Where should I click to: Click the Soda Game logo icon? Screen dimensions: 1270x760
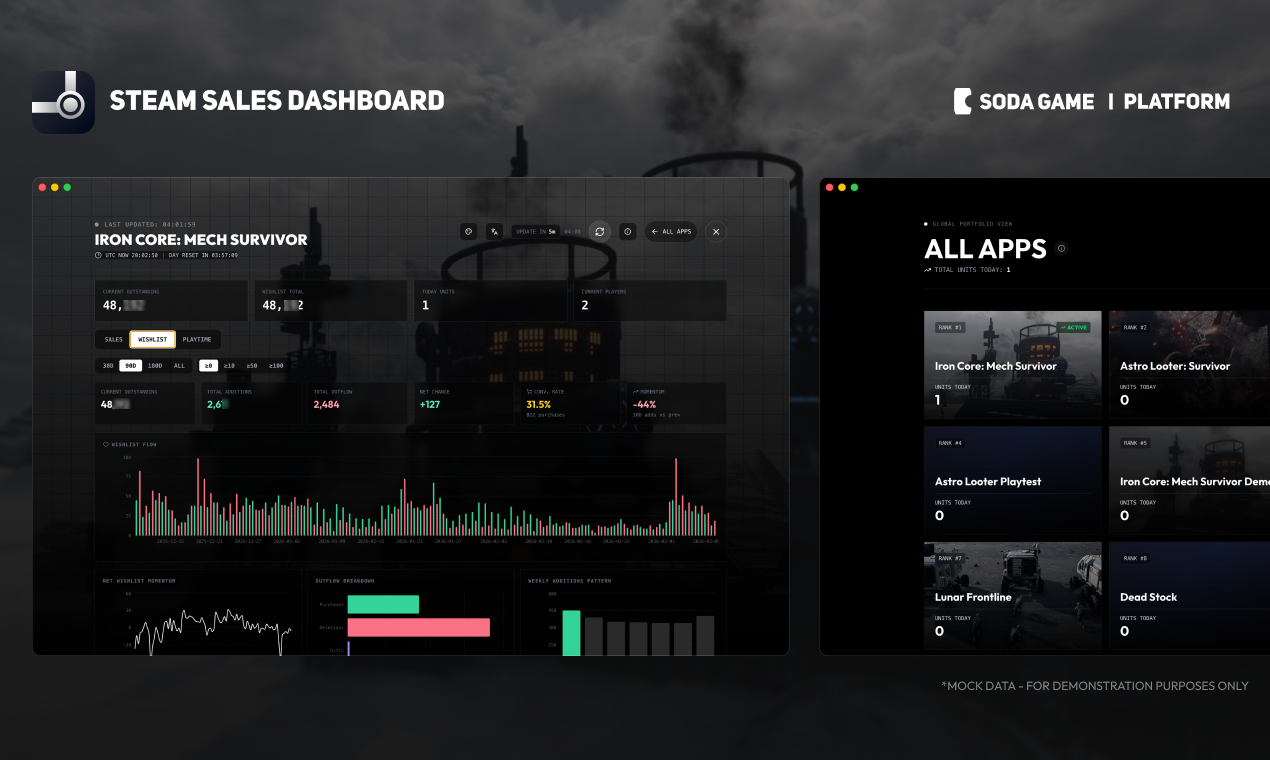click(963, 101)
